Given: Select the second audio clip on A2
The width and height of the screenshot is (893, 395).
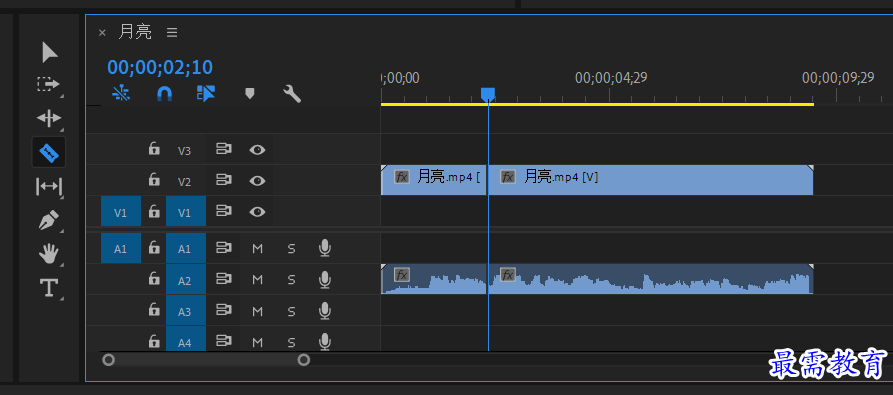Looking at the screenshot, I should (x=650, y=279).
